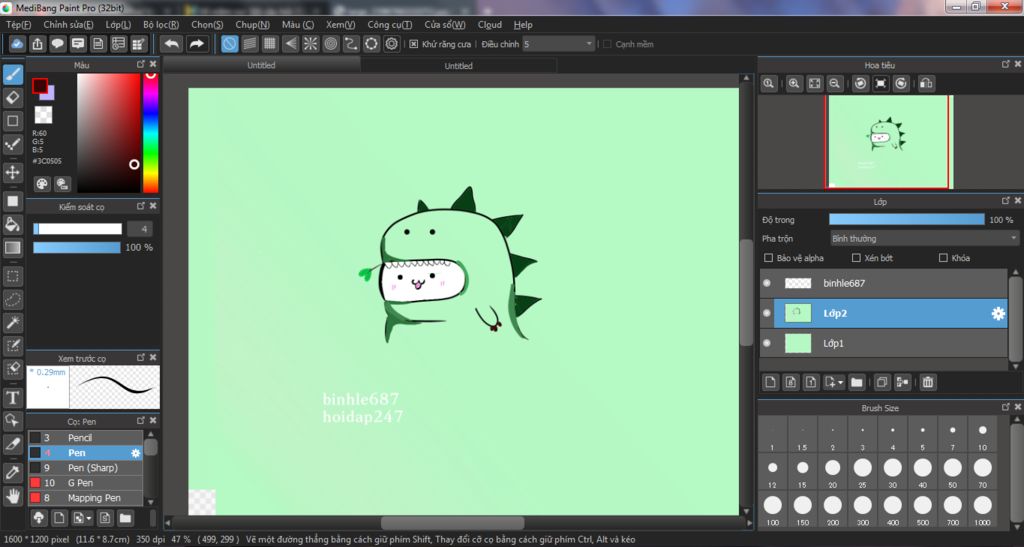Pick brush size 100 in Brush Size panel
Viewport: 1024px width, 547px height.
(773, 509)
